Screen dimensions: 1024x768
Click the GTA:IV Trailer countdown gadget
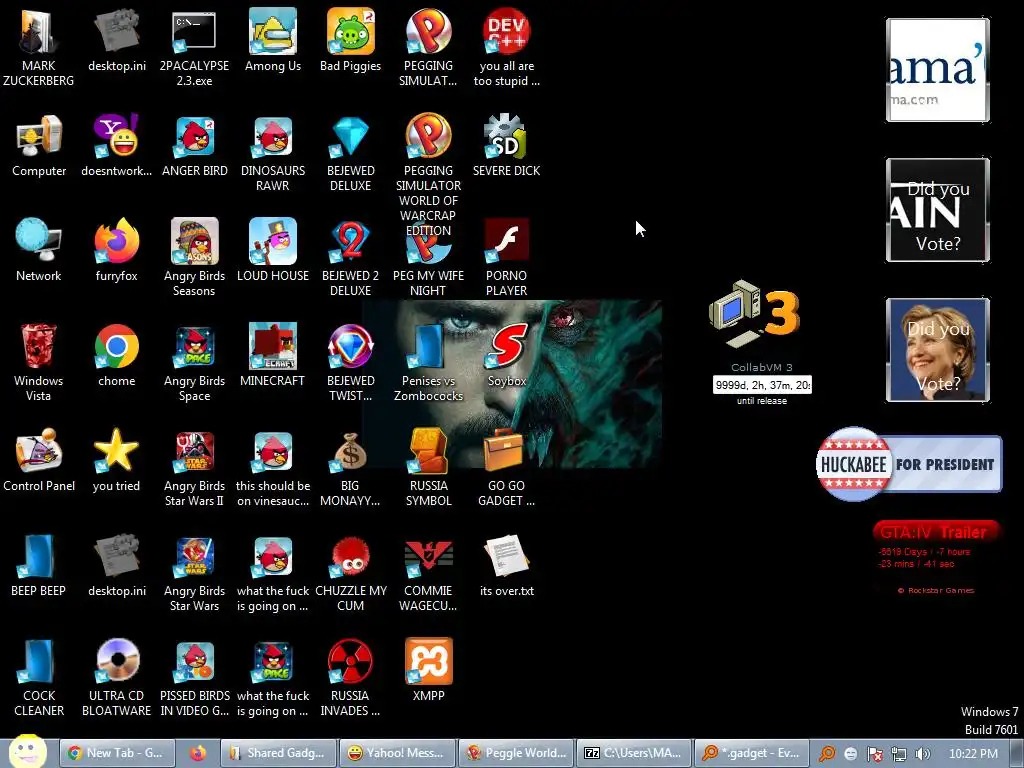[x=936, y=558]
